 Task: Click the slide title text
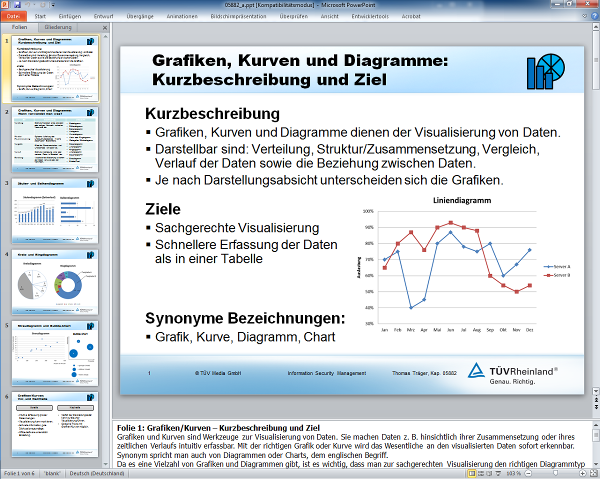(x=300, y=70)
